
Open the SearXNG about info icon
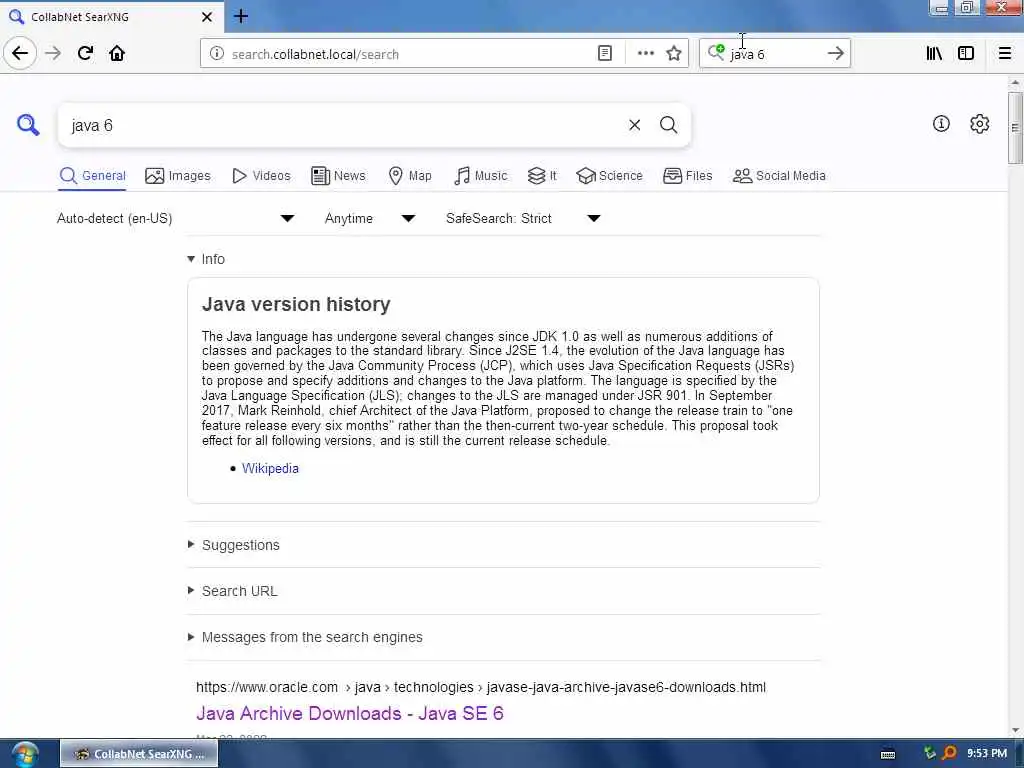941,123
